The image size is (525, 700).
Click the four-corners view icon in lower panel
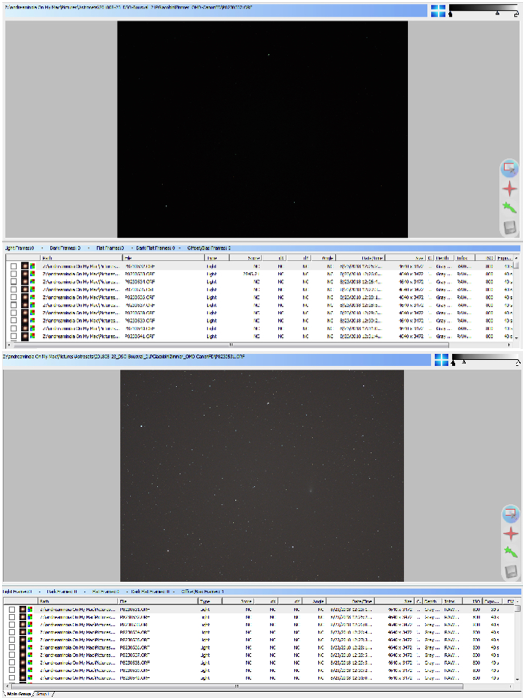pos(441,360)
